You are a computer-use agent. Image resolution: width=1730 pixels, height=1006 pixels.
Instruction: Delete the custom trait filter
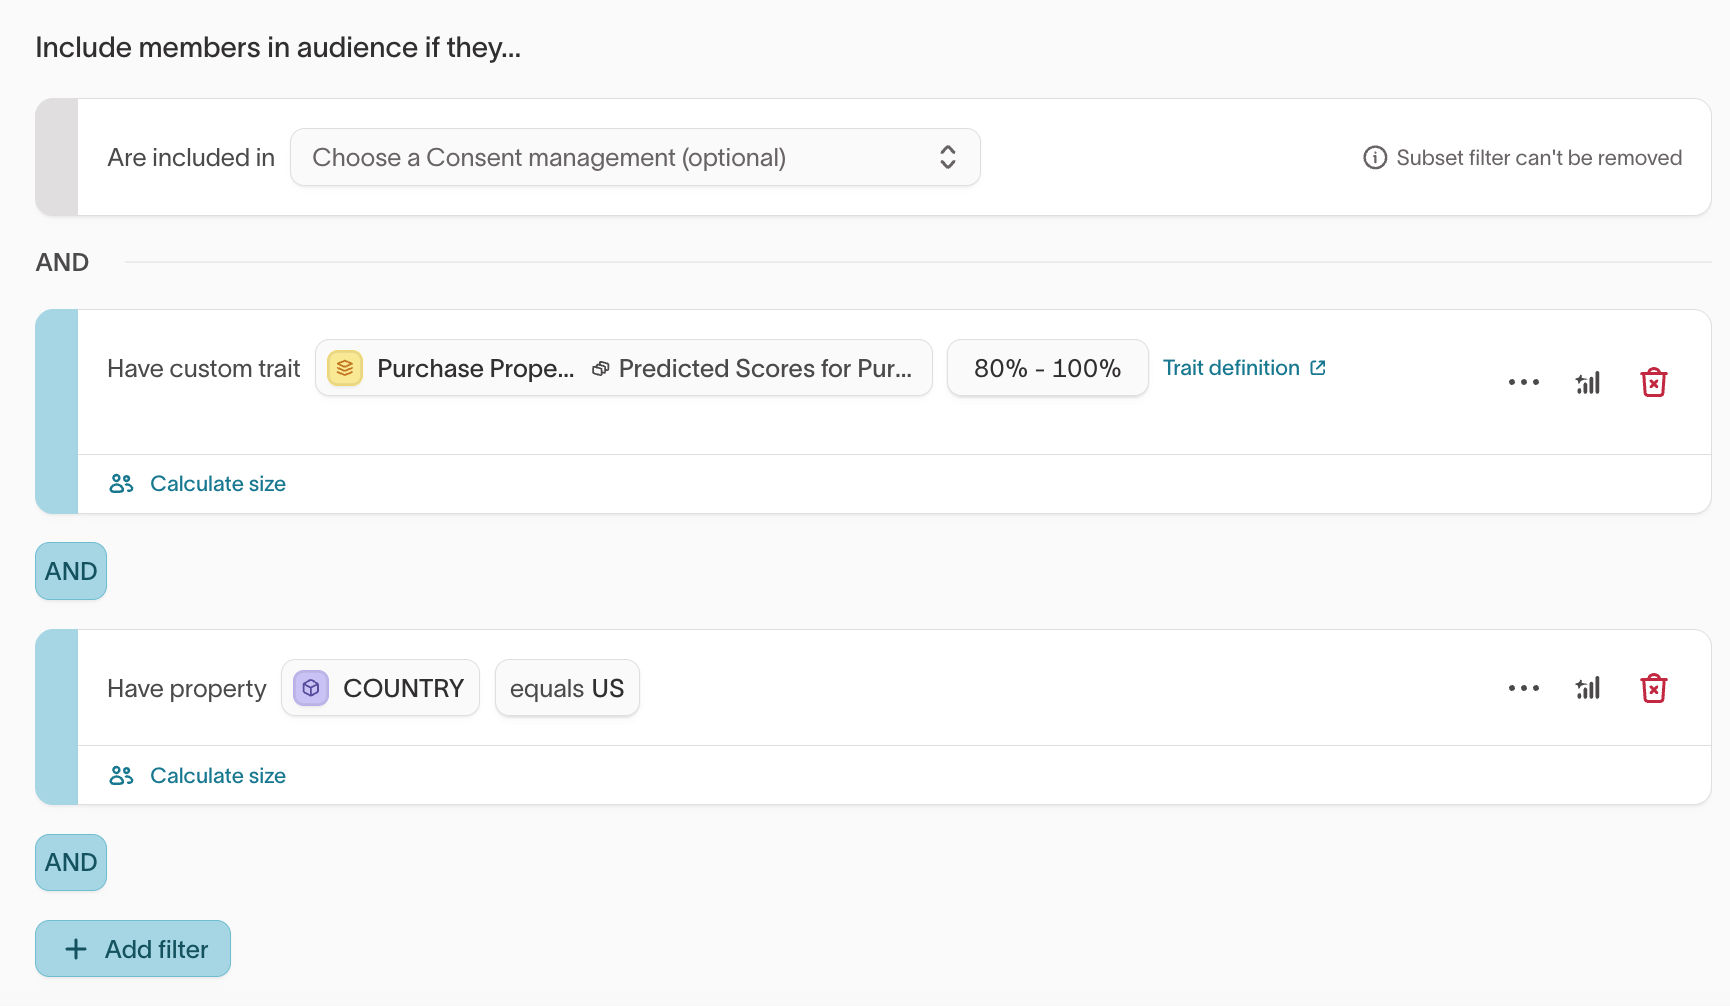1654,382
